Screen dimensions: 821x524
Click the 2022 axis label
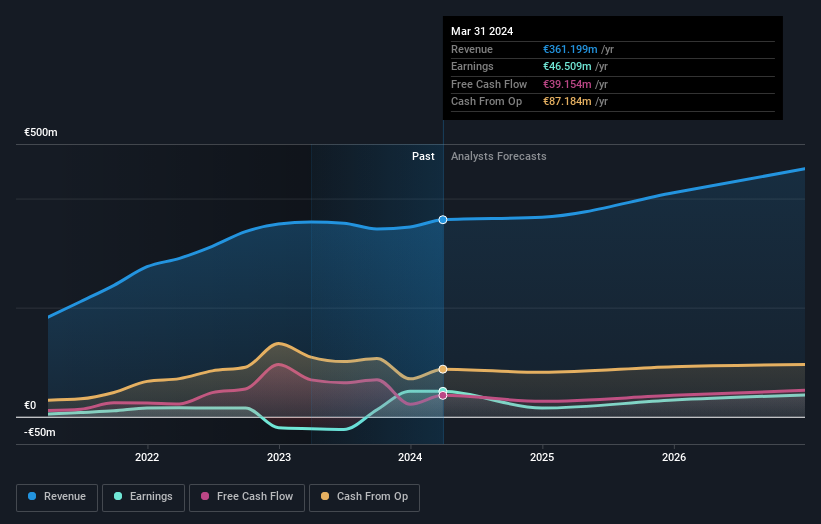147,458
